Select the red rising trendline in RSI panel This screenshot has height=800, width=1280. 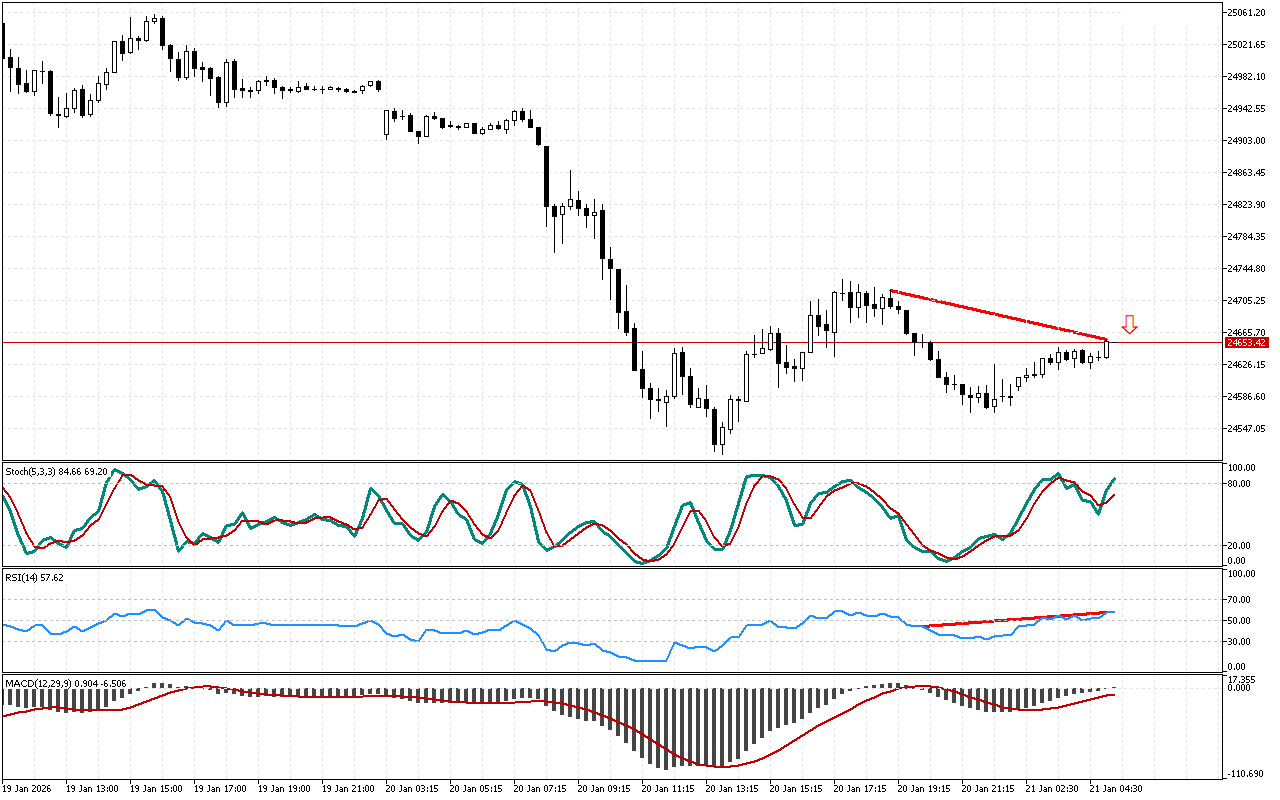[1018, 619]
